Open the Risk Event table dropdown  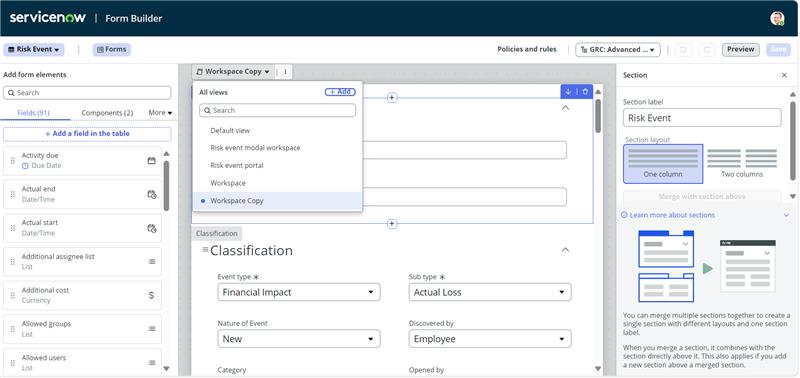[34, 49]
